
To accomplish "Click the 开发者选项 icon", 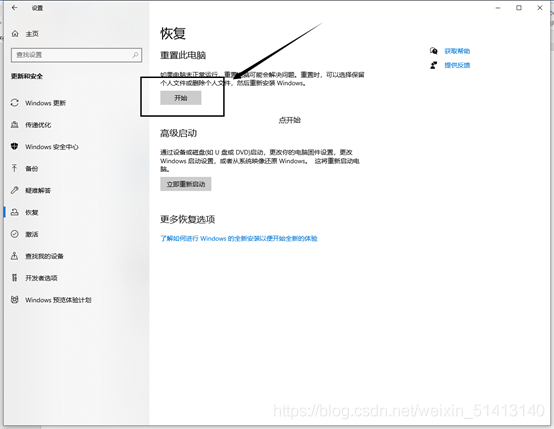I will [x=14, y=278].
